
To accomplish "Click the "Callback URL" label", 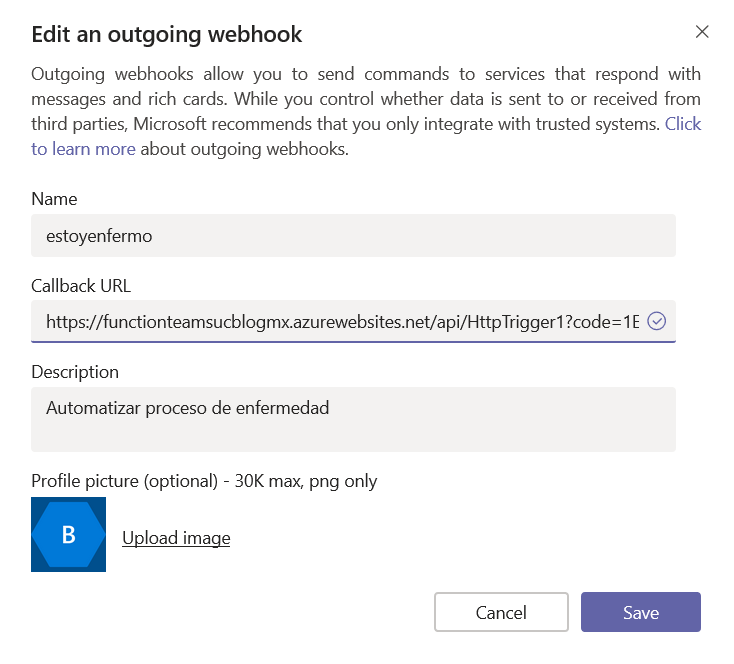I will point(81,285).
